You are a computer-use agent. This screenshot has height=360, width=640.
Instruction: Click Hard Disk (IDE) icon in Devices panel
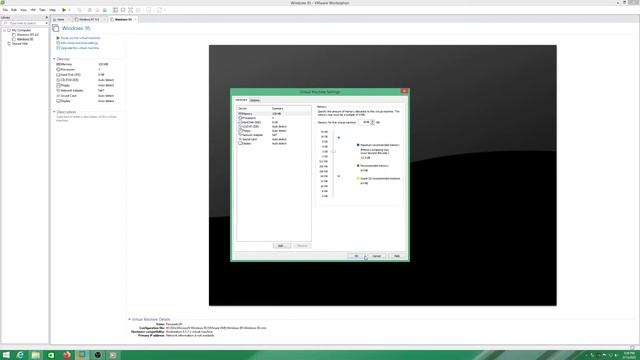[x=58, y=75]
